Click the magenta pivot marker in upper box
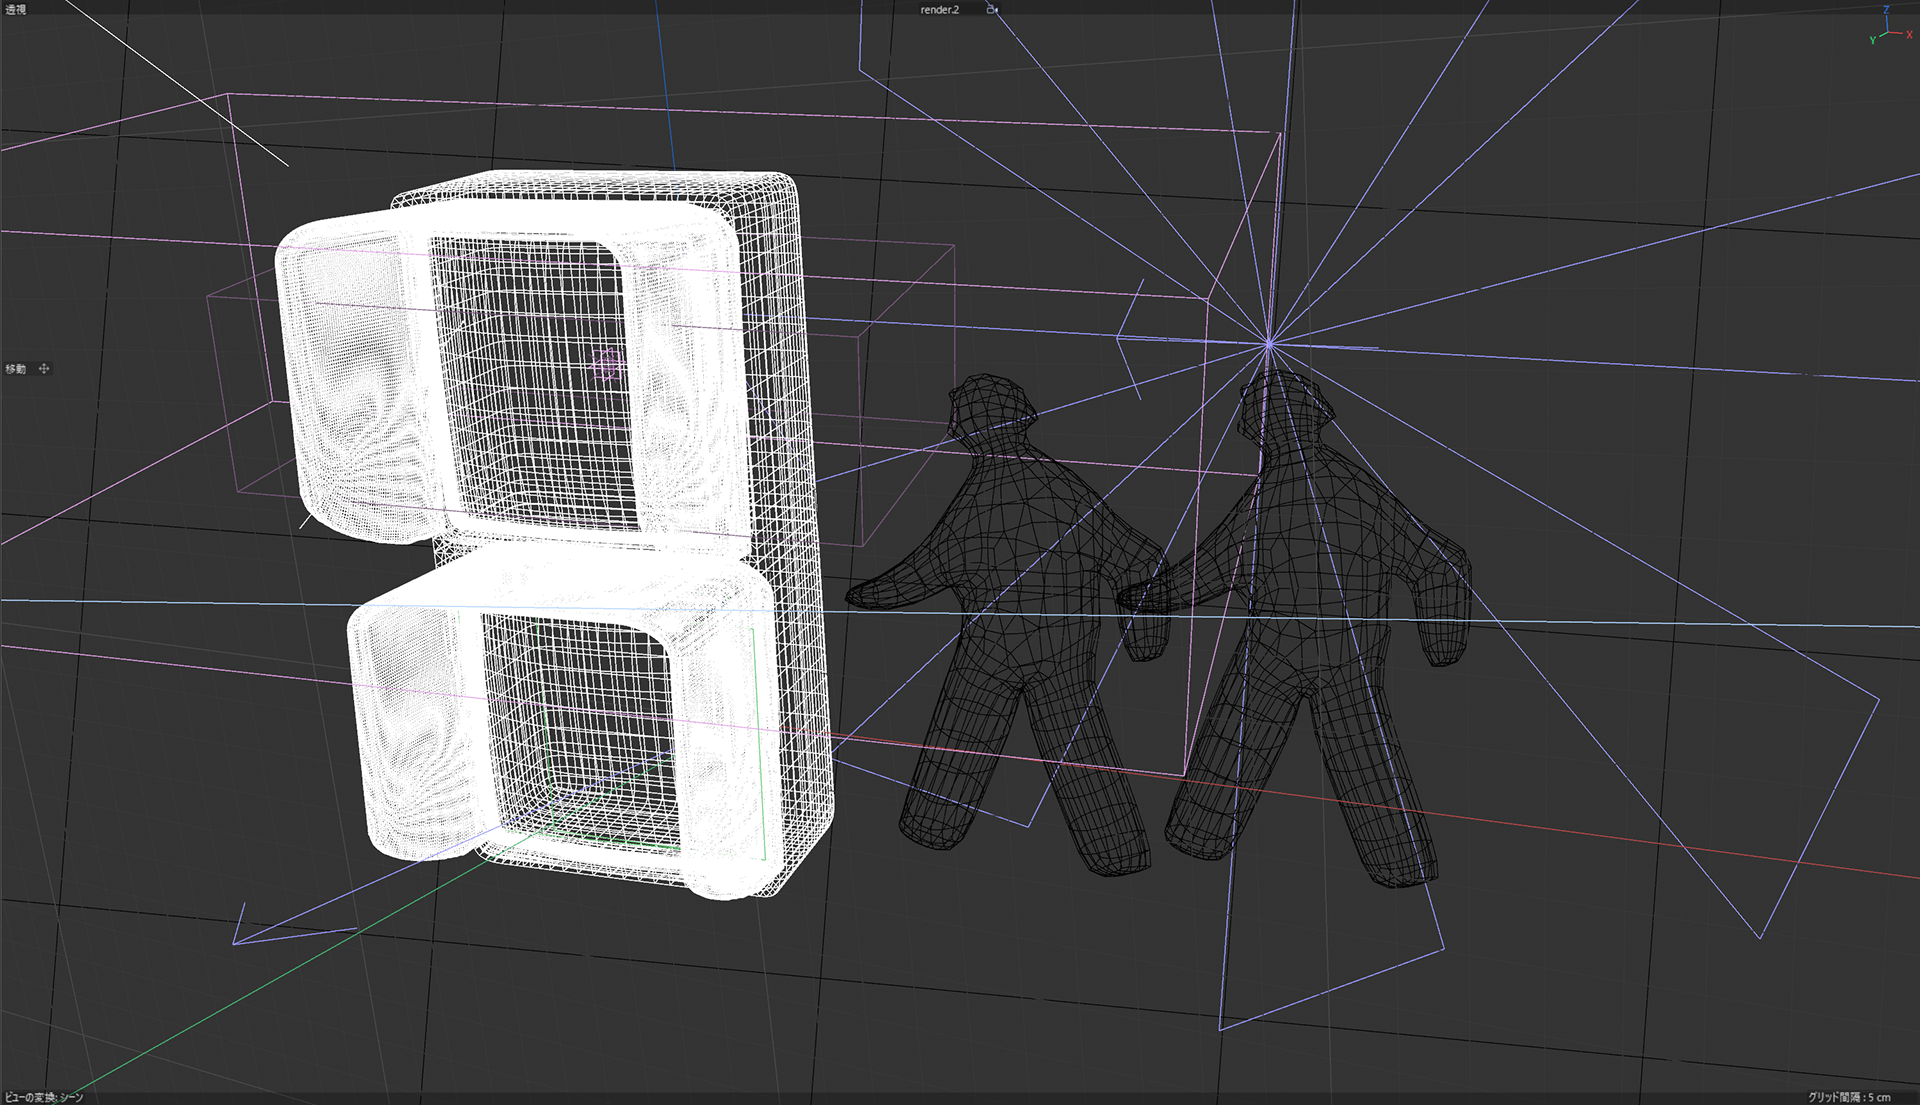The image size is (1920, 1105). click(x=607, y=364)
